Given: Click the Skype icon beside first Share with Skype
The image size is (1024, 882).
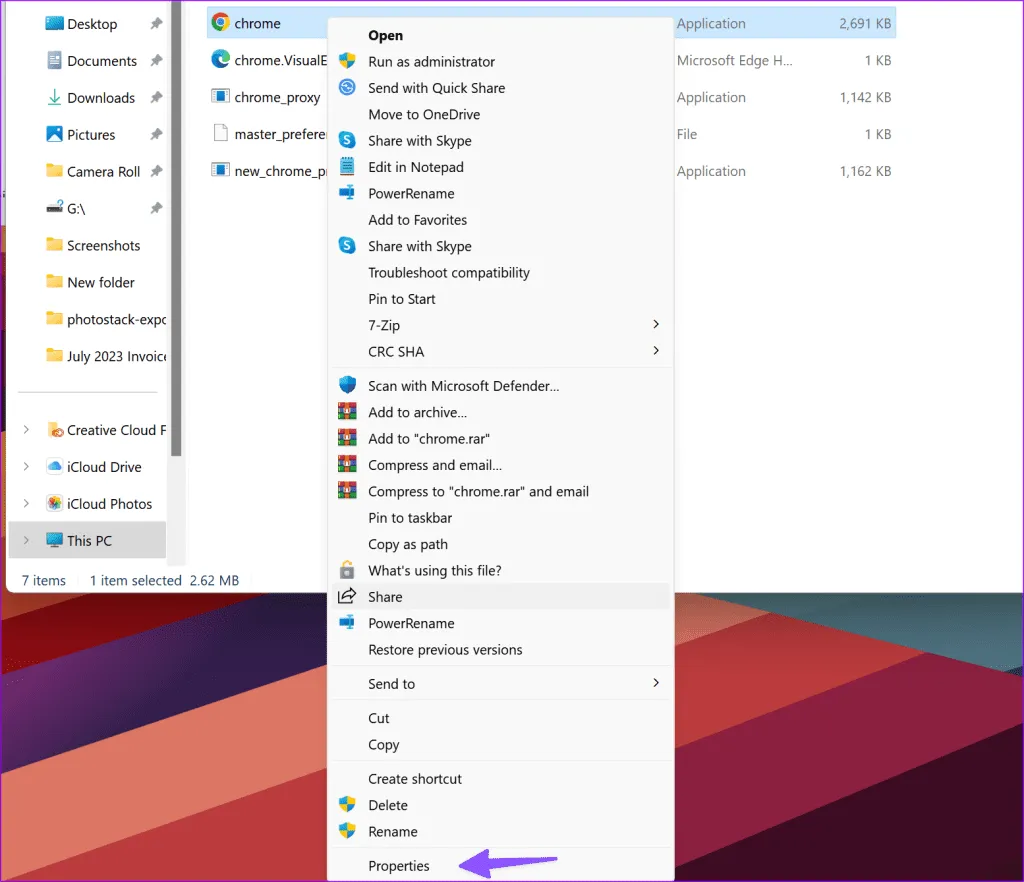Looking at the screenshot, I should (347, 141).
